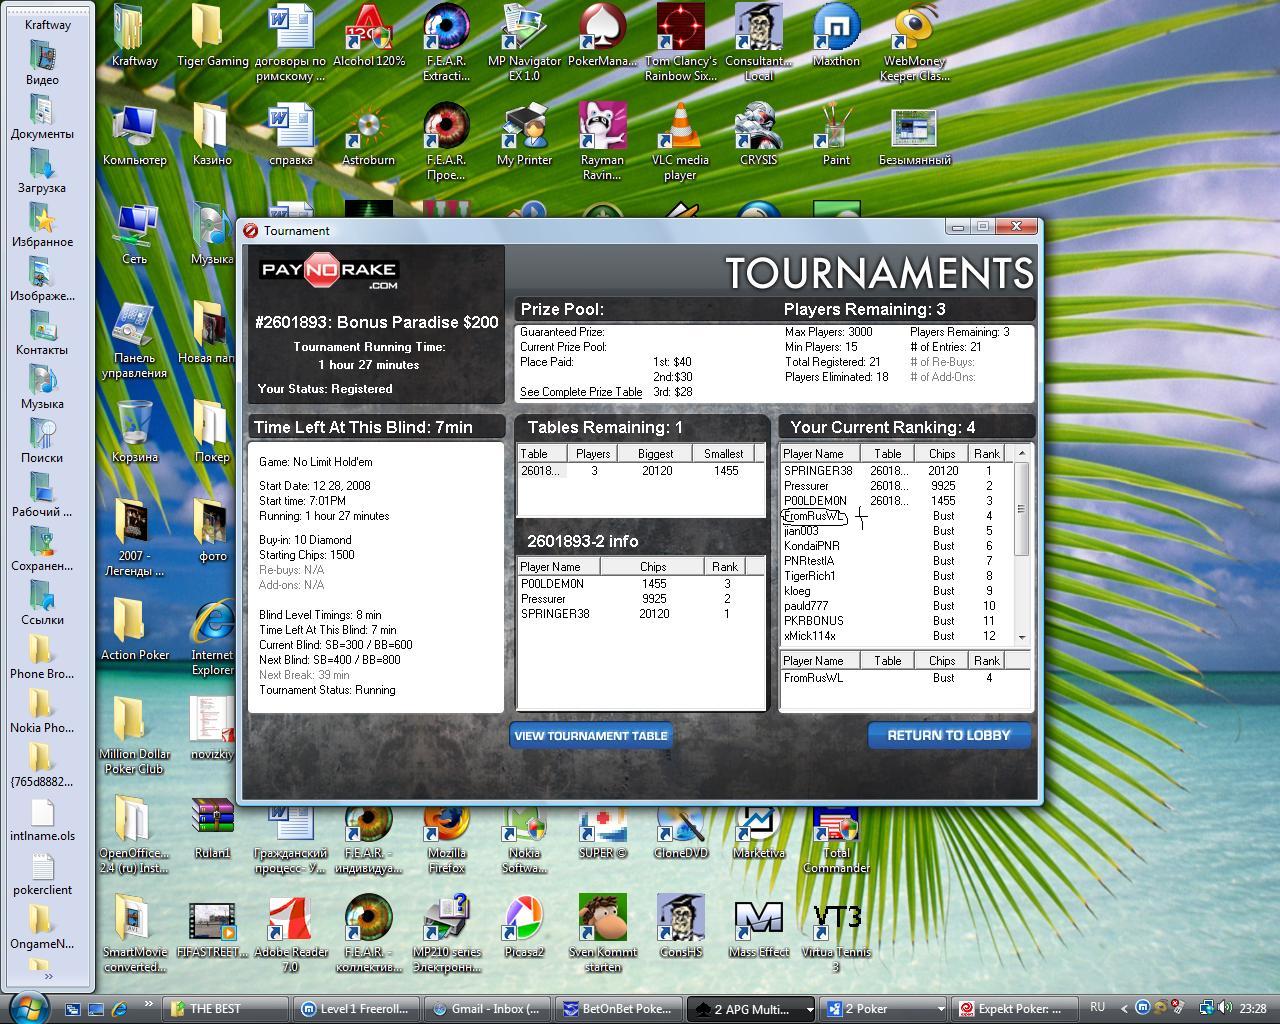This screenshot has width=1280, height=1024.
Task: Click the Windows Start button
Action: (x=27, y=1007)
